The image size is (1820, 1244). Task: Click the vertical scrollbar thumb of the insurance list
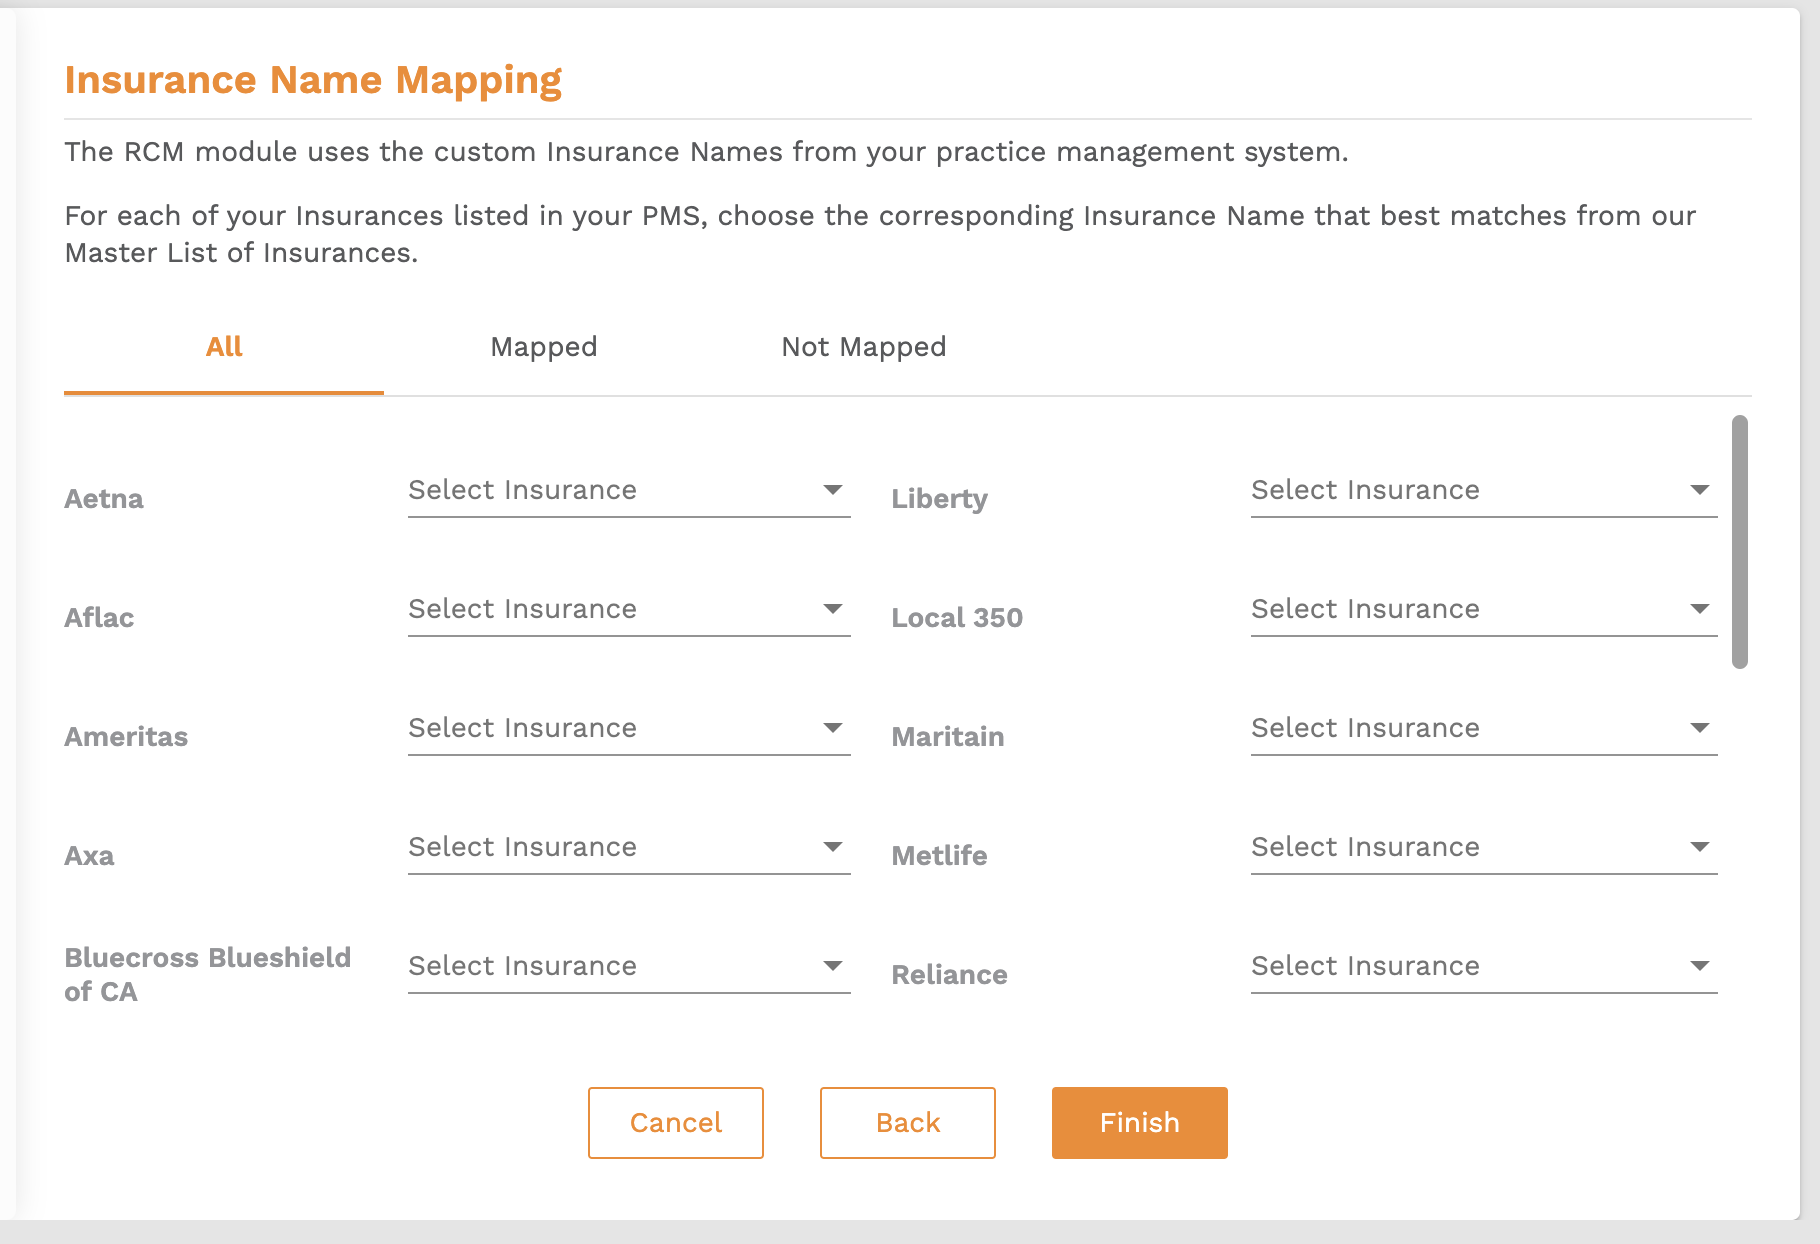tap(1740, 542)
